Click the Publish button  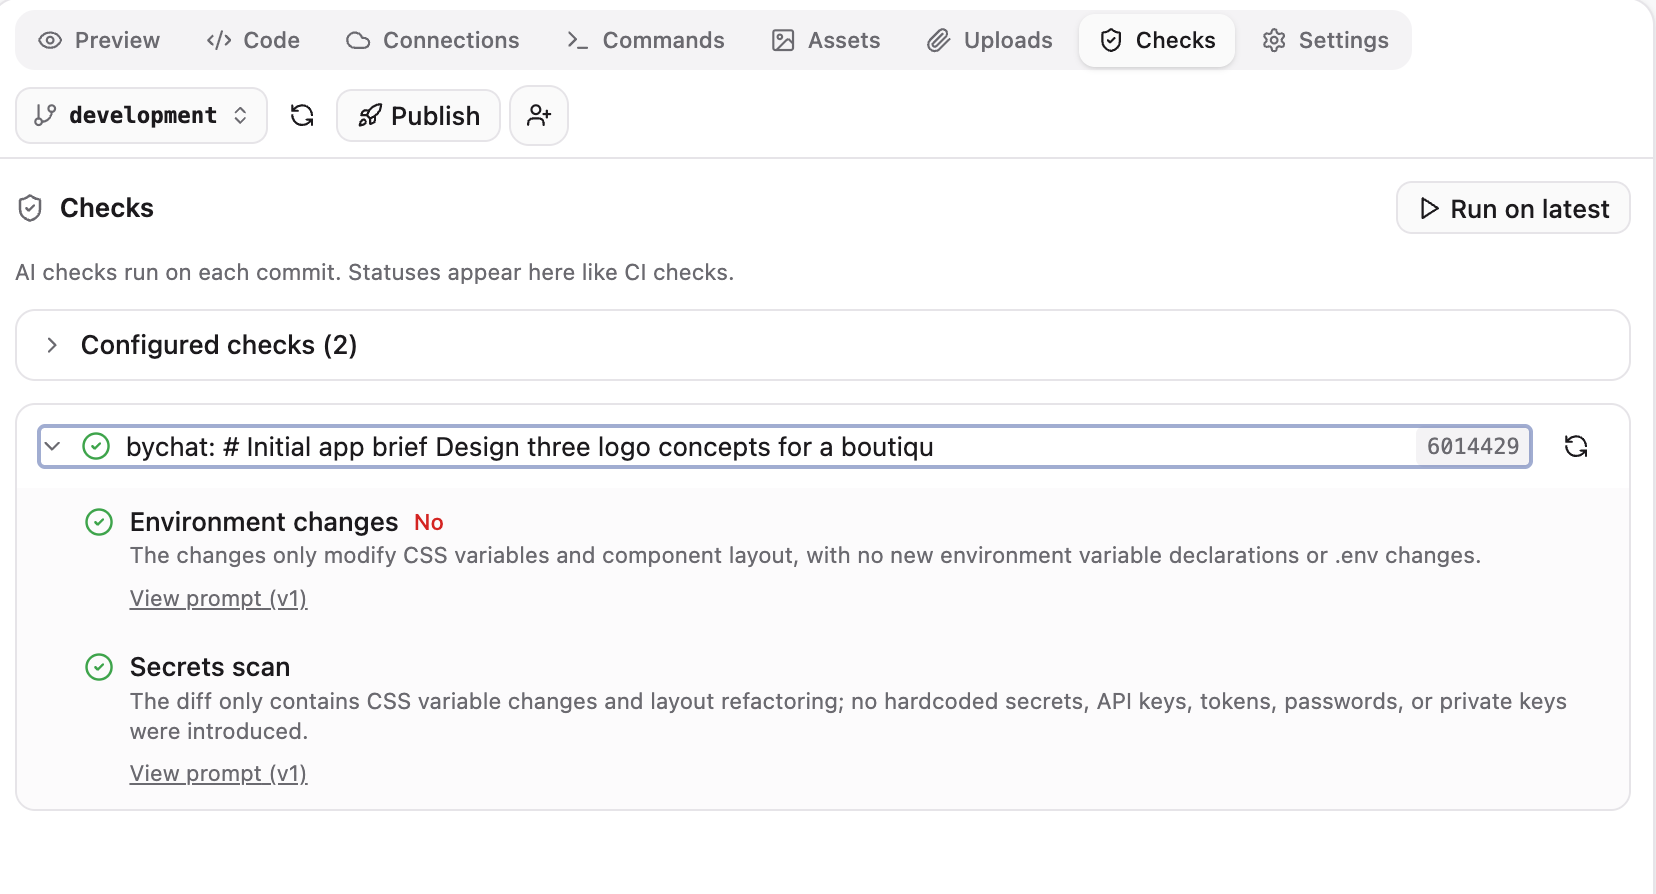click(418, 115)
